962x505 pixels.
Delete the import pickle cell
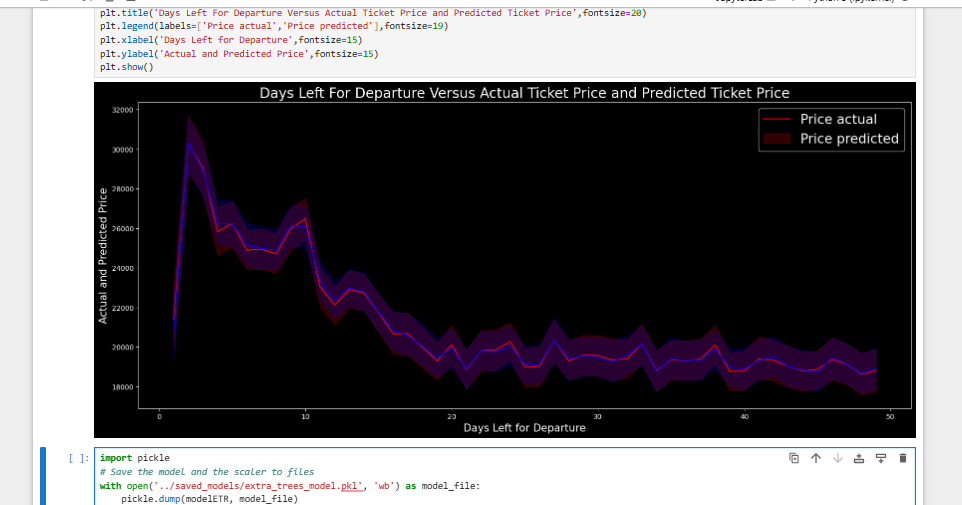point(903,458)
